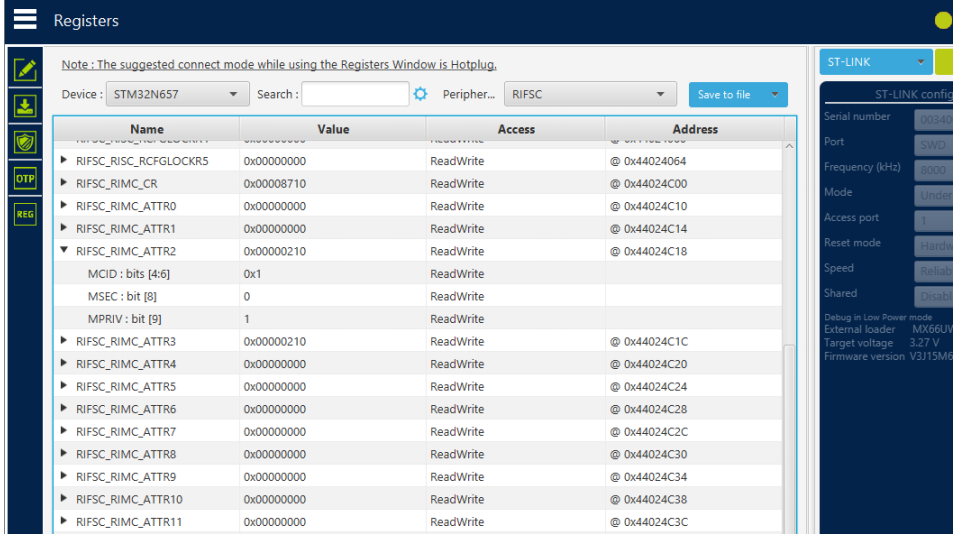Open Memory & File editing pencil icon
The image size is (955, 534).
pyautogui.click(x=25, y=70)
